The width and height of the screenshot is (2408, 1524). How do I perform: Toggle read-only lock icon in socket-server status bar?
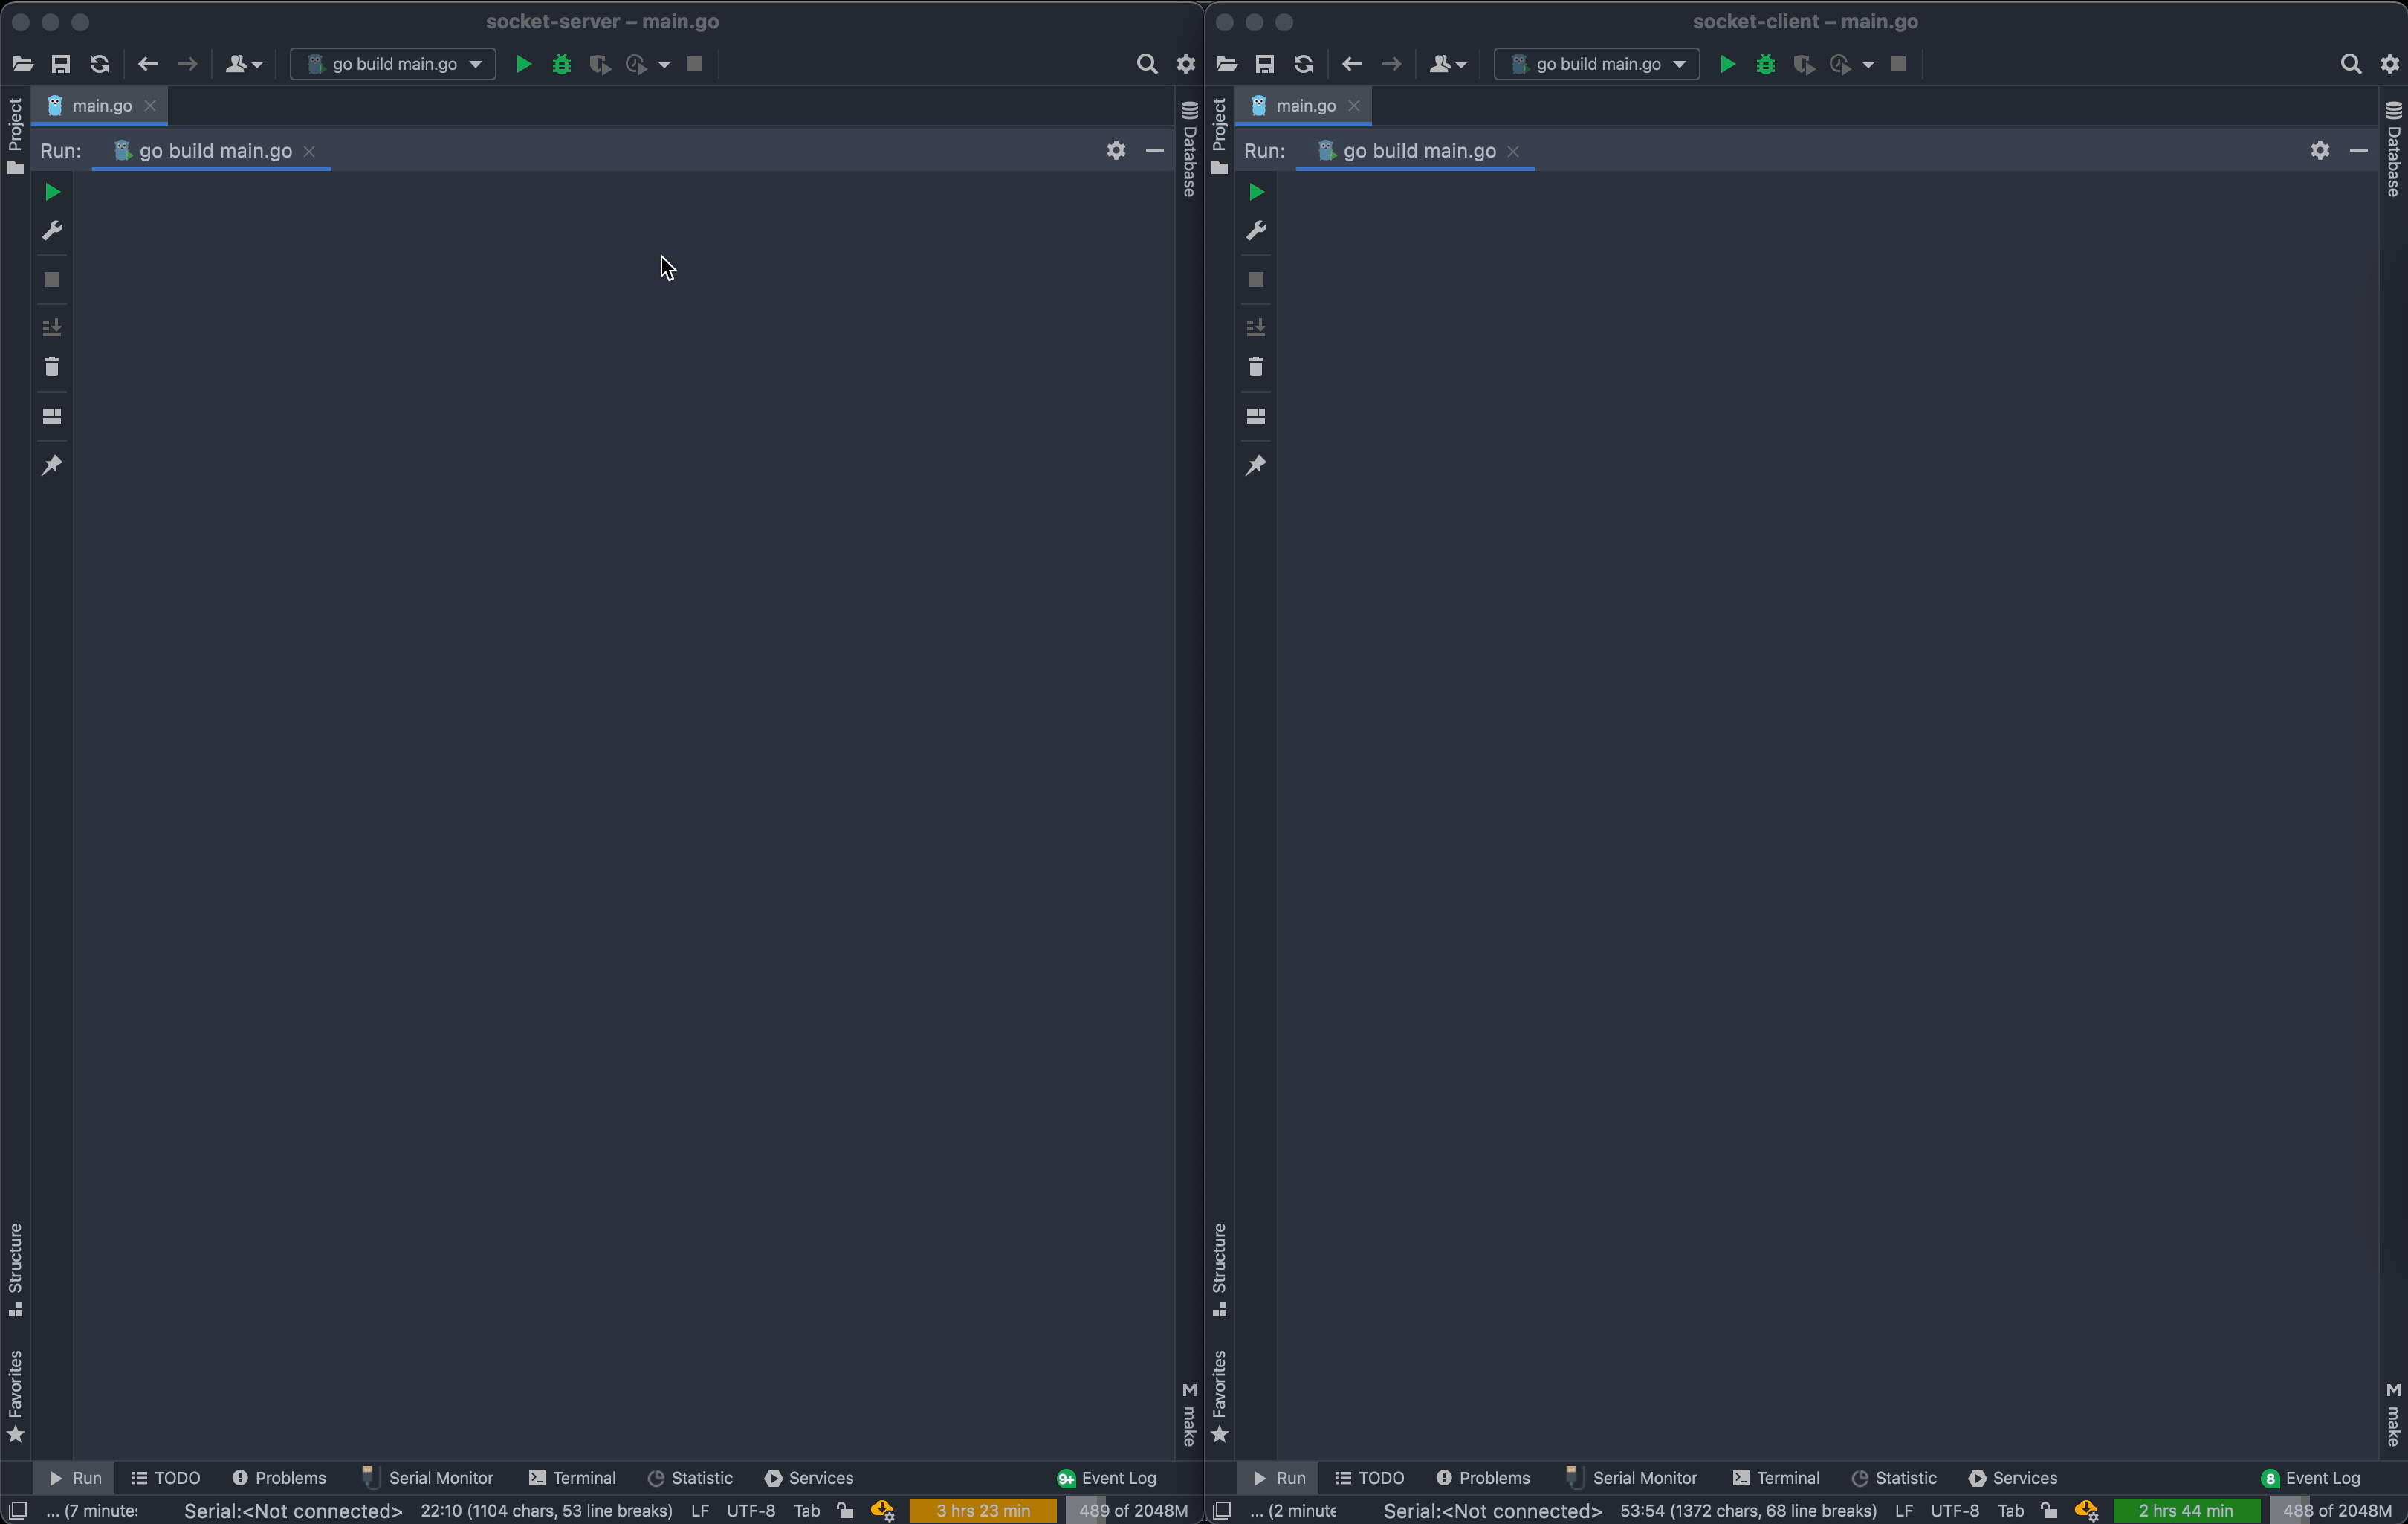click(845, 1510)
